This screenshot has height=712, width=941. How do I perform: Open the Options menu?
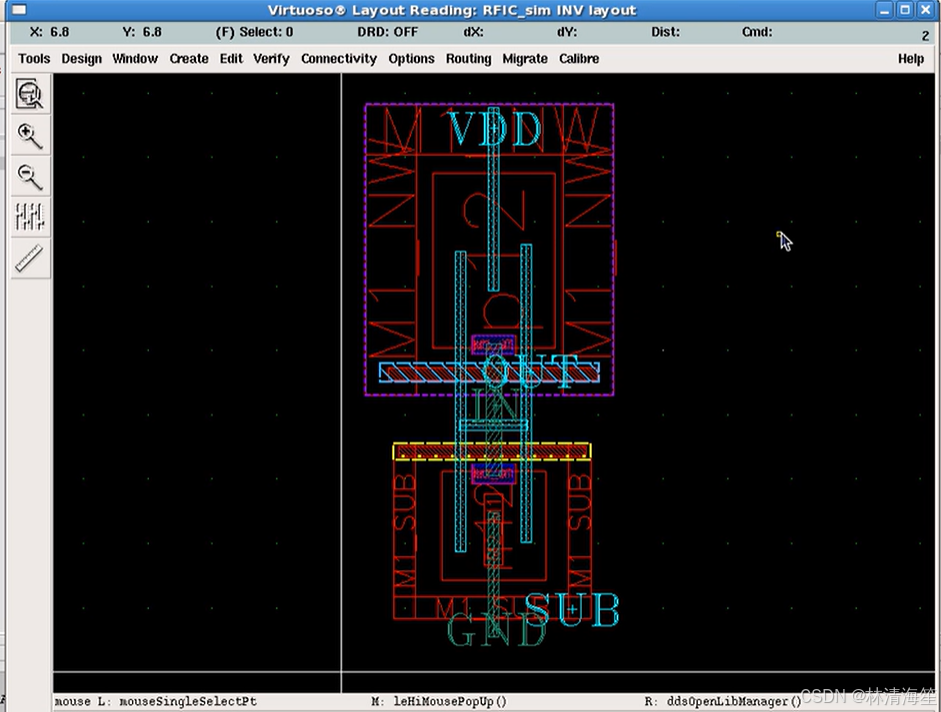click(411, 59)
